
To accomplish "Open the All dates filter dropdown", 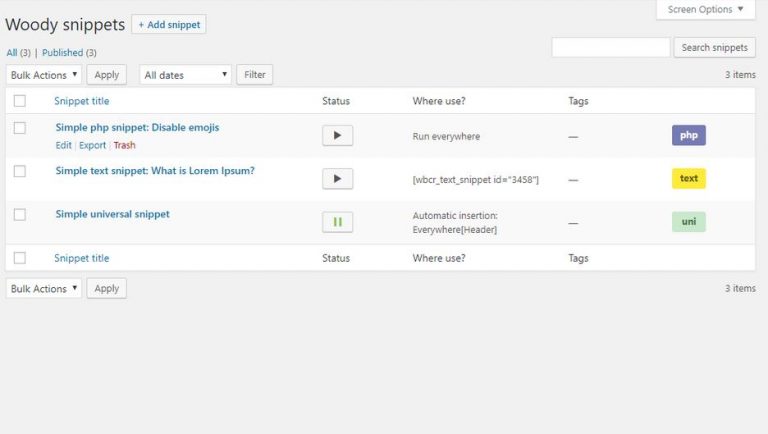I will (x=185, y=75).
